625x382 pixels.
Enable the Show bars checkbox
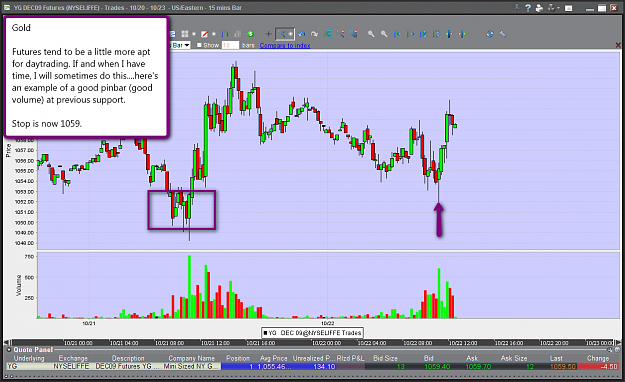(199, 45)
